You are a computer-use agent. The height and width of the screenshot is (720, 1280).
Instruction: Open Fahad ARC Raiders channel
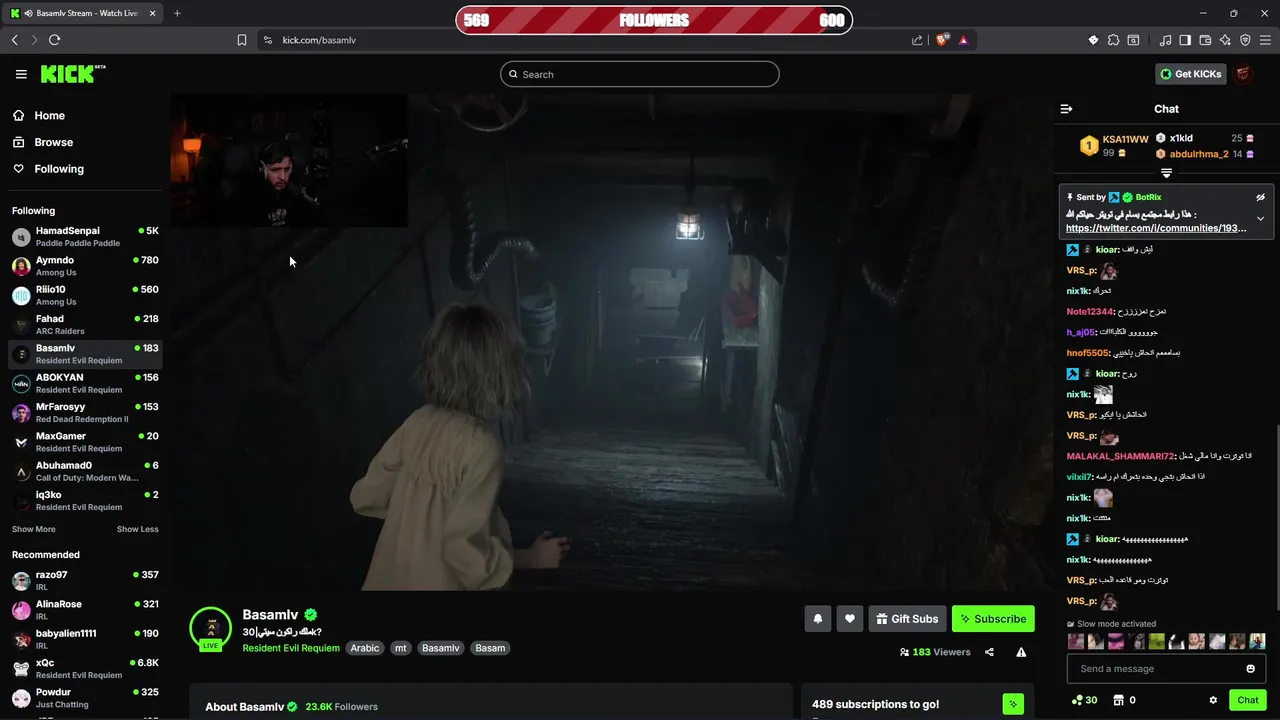85,324
